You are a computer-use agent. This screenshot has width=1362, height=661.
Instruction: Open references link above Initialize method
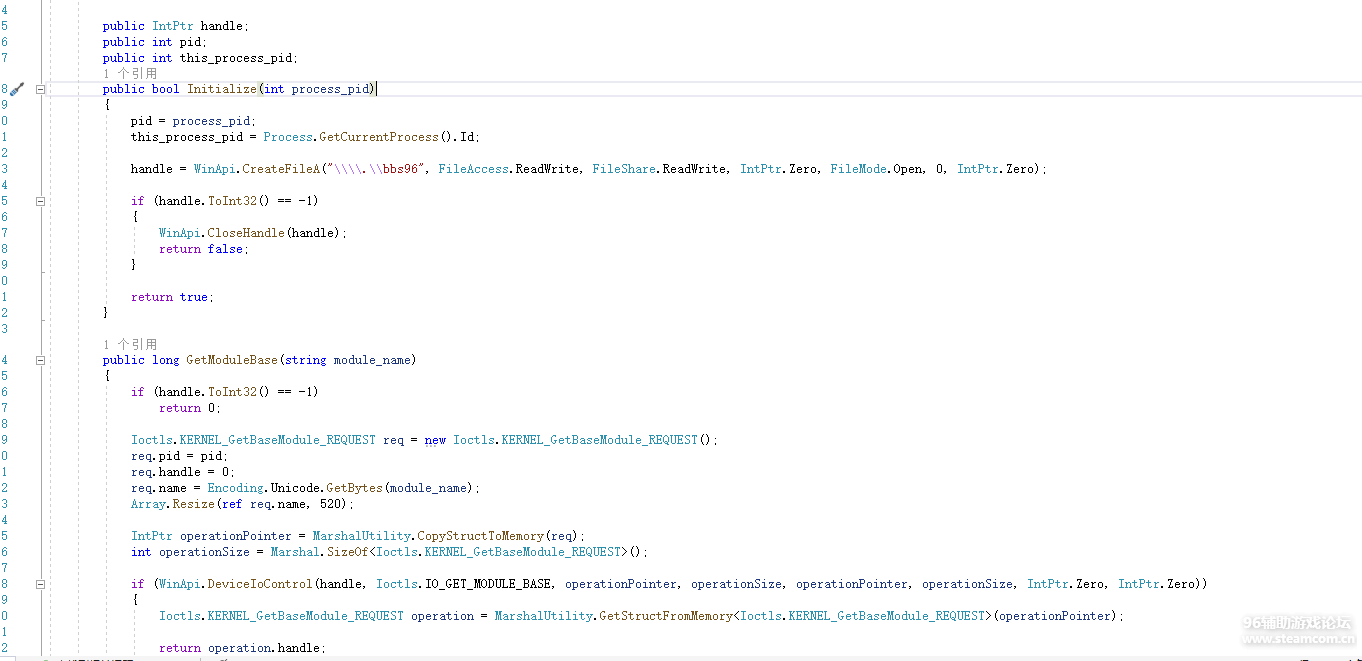[x=129, y=73]
